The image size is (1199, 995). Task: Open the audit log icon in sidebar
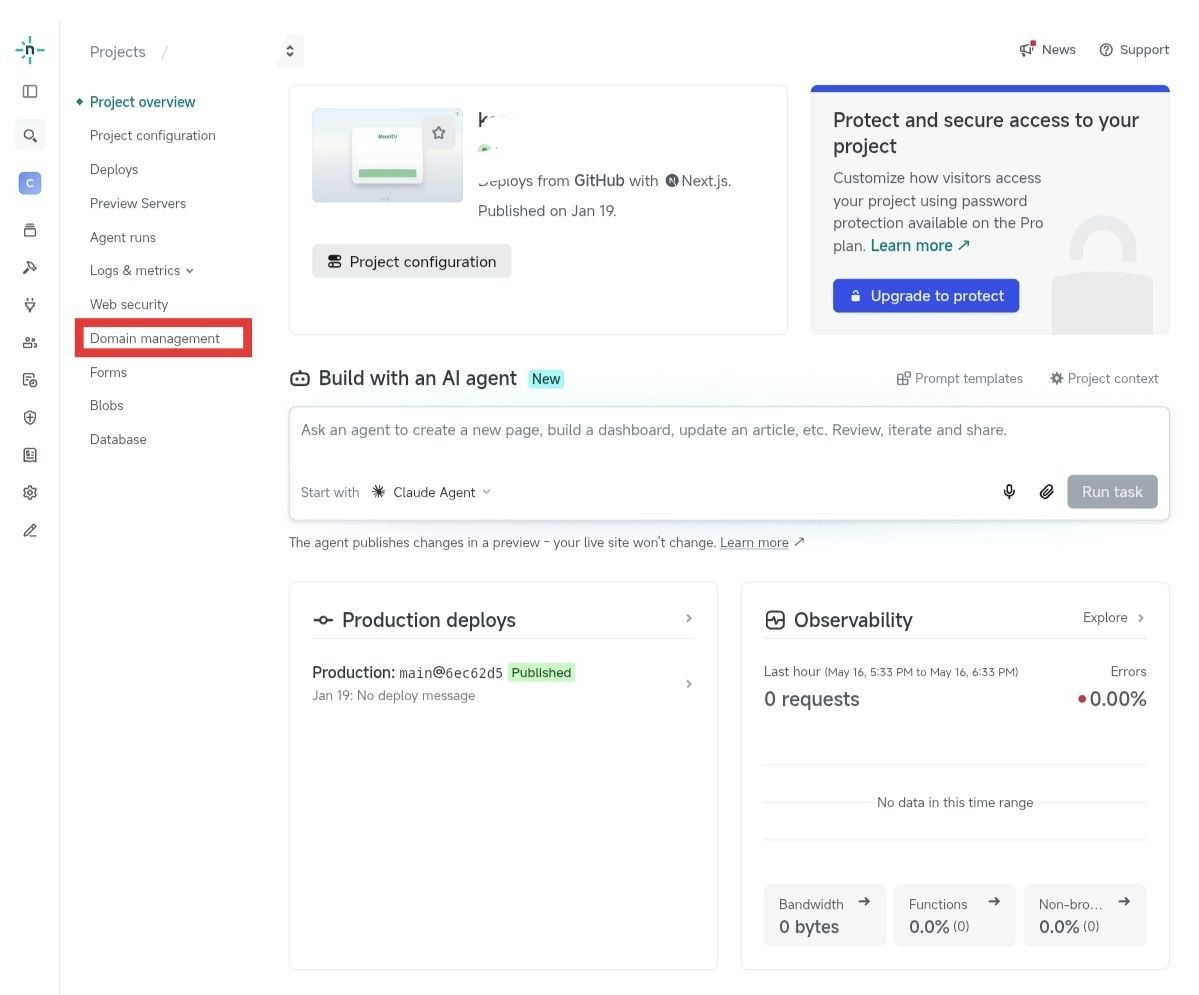pyautogui.click(x=30, y=380)
